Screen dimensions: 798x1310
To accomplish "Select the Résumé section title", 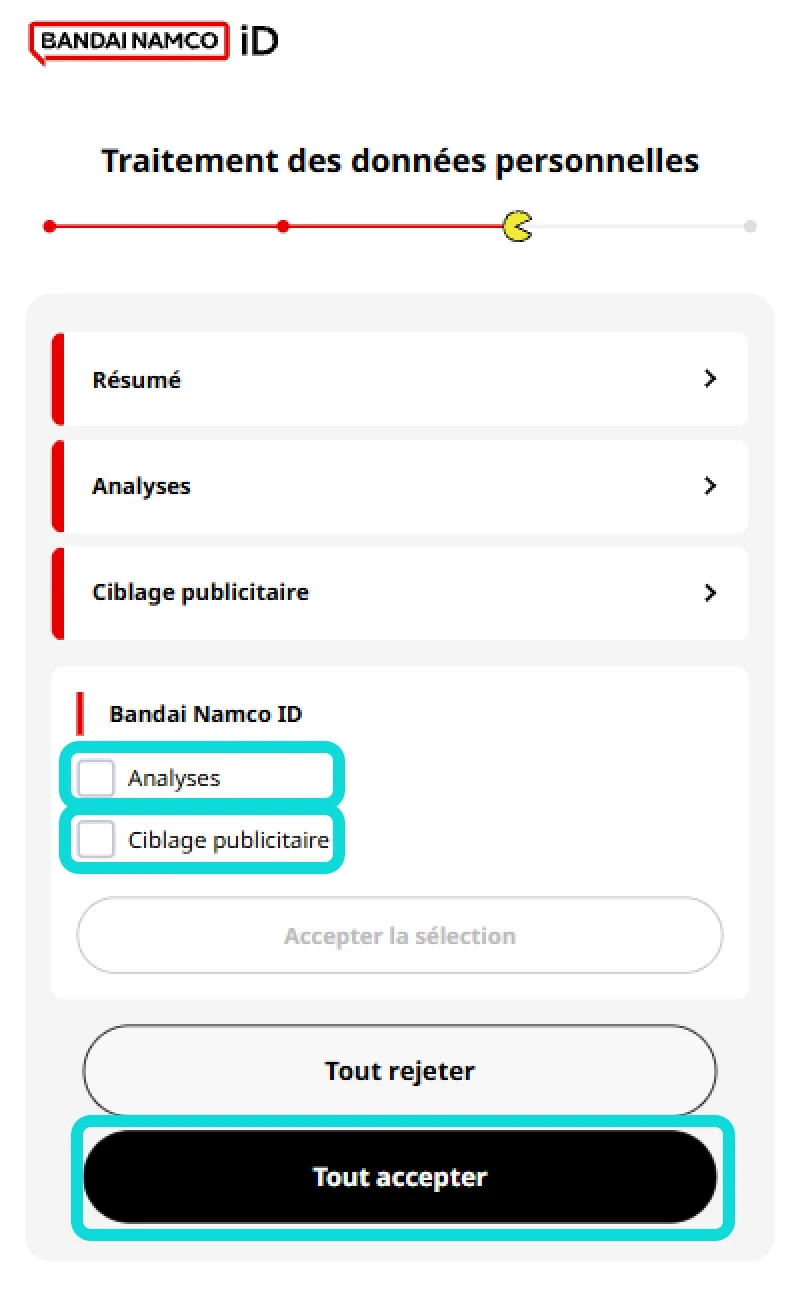I will click(136, 380).
